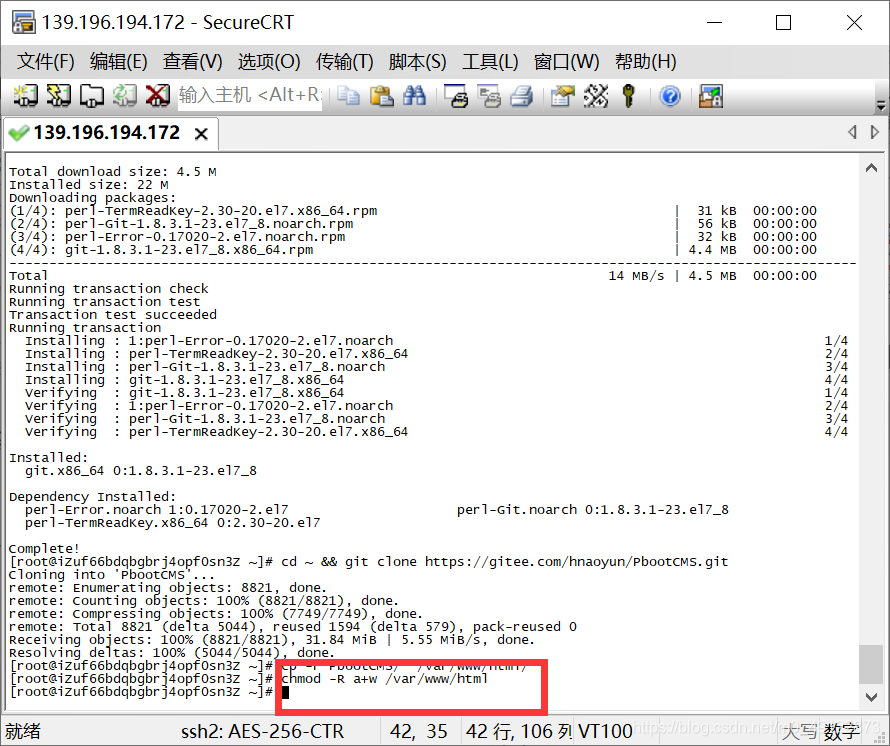The width and height of the screenshot is (890, 746).
Task: Open the 工具(L) menu
Action: (490, 61)
